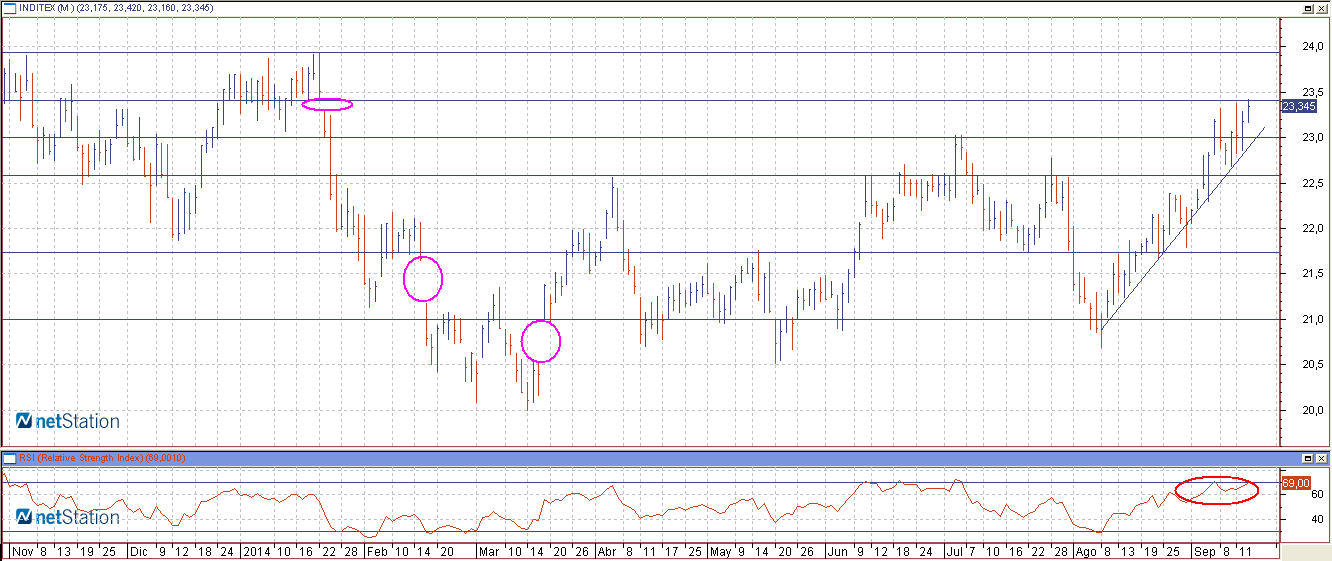
Task: Click the Dic date axis label
Action: tap(140, 551)
